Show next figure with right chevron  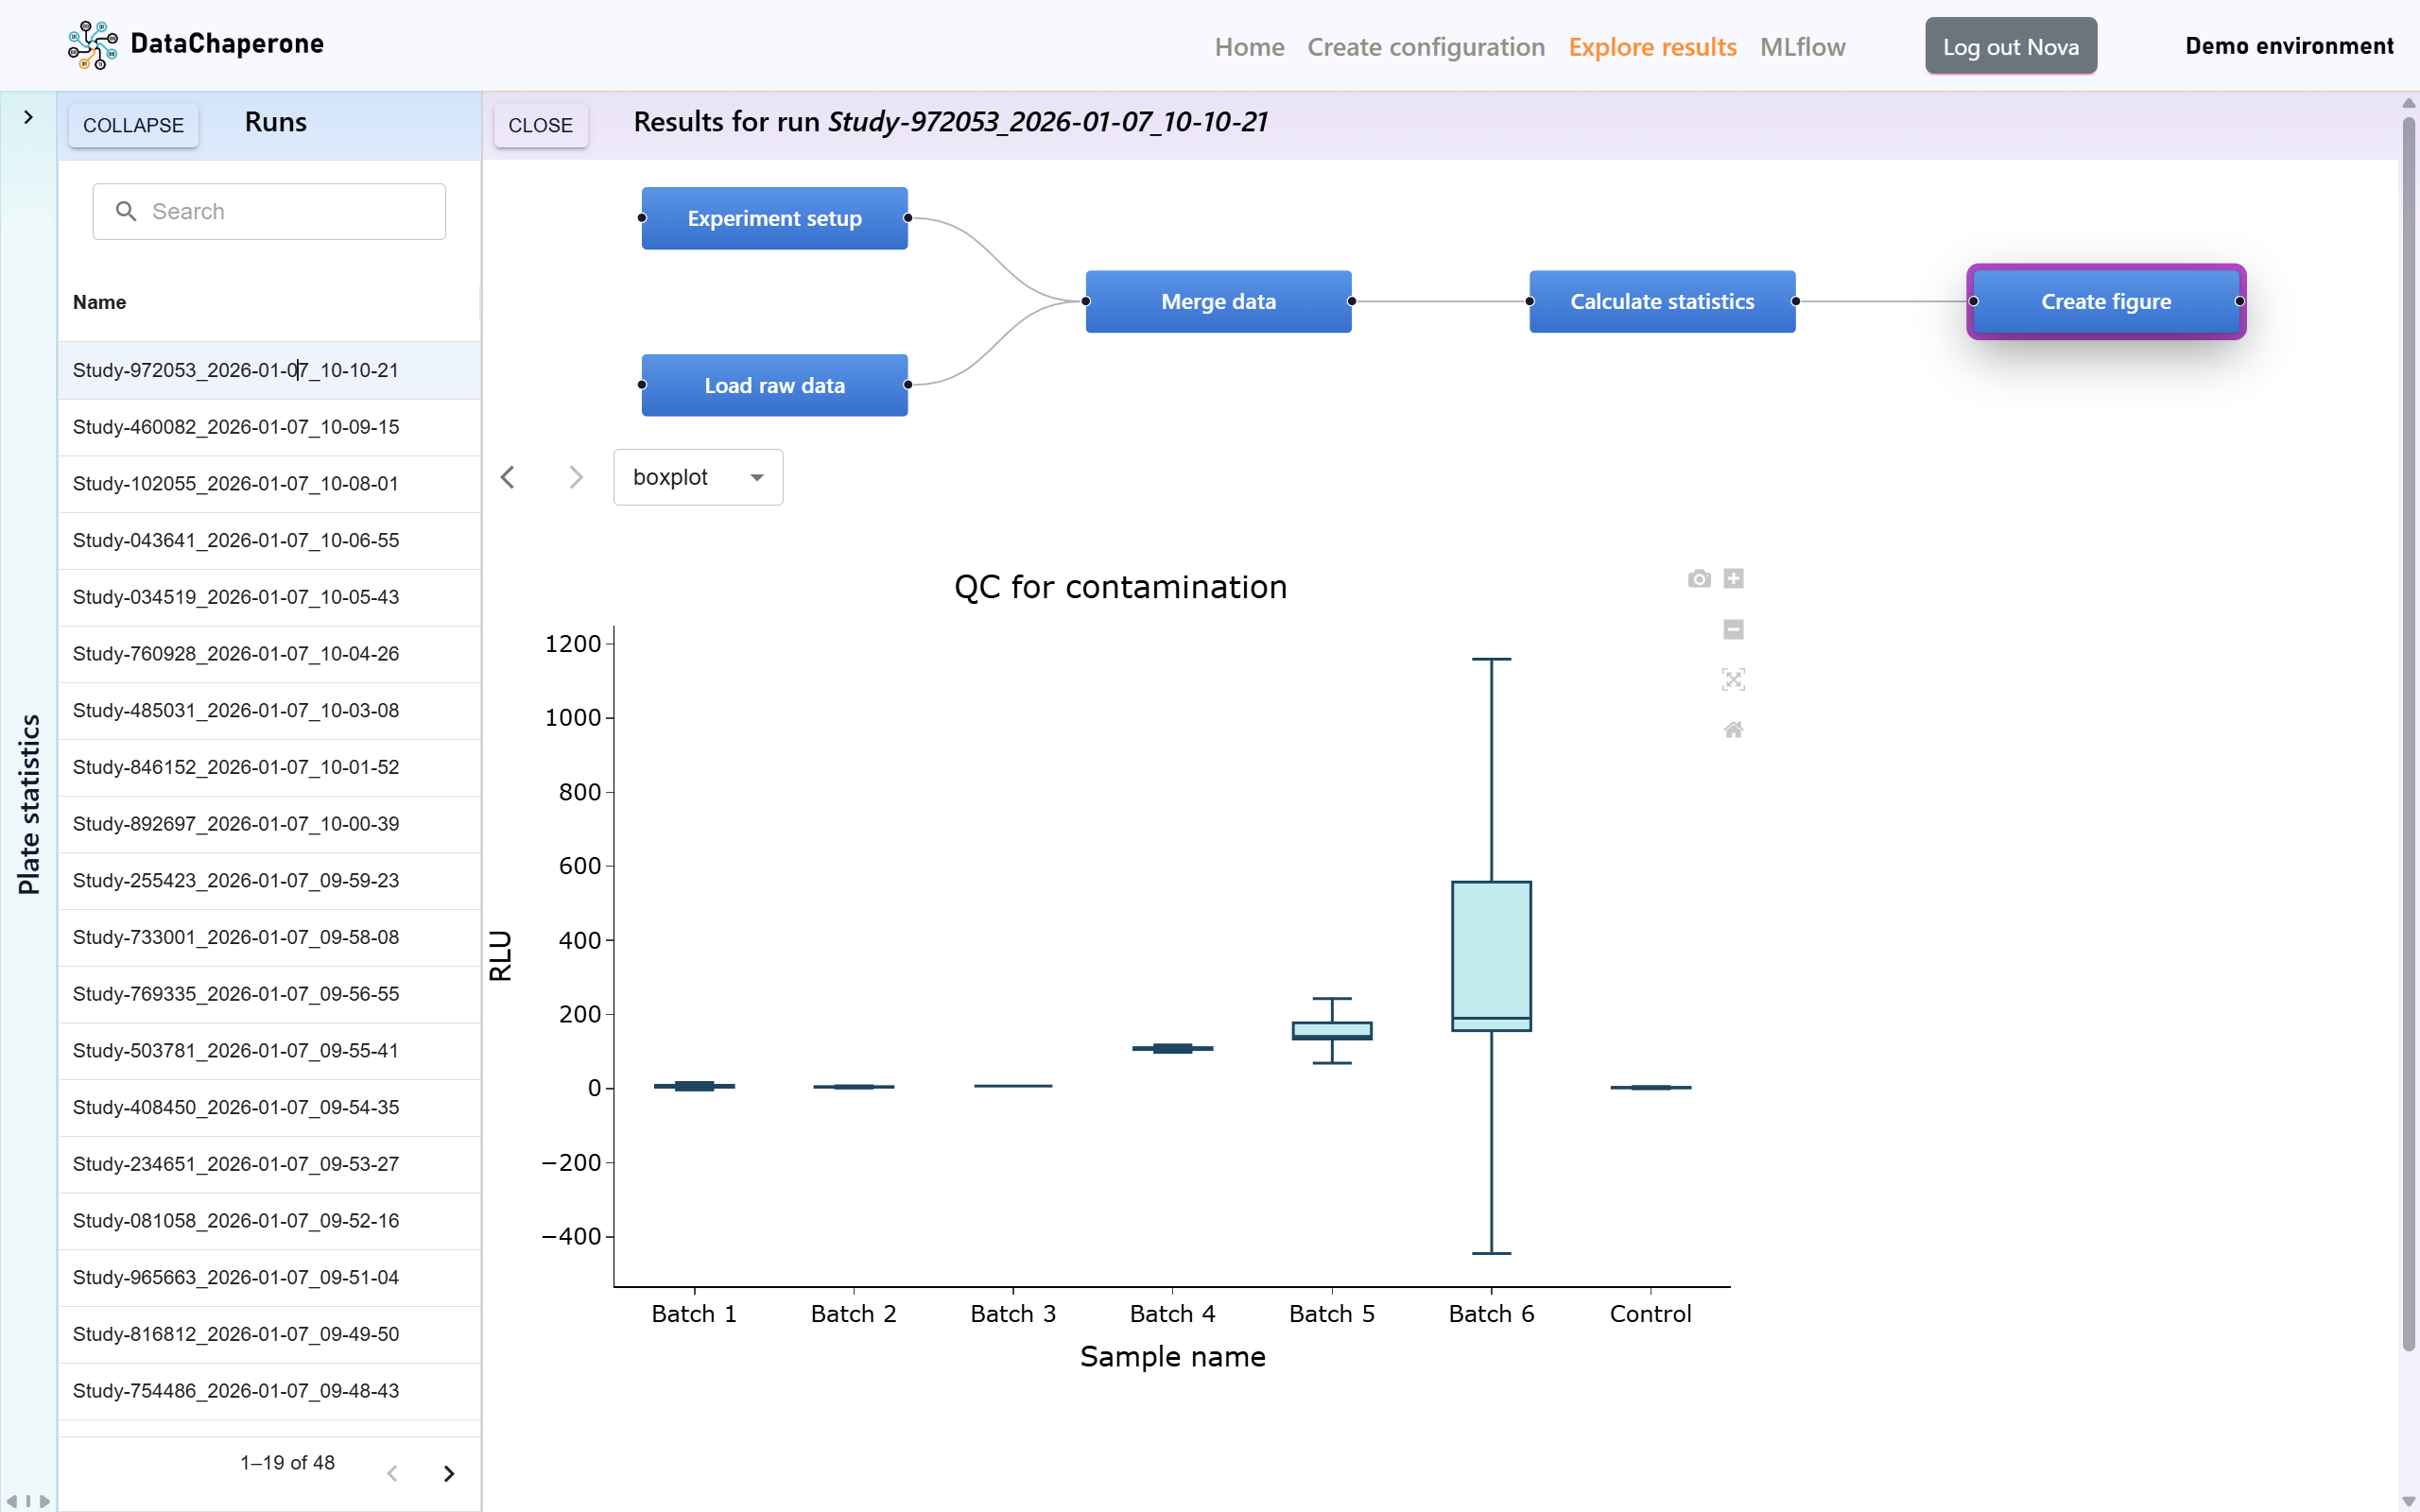coord(575,477)
